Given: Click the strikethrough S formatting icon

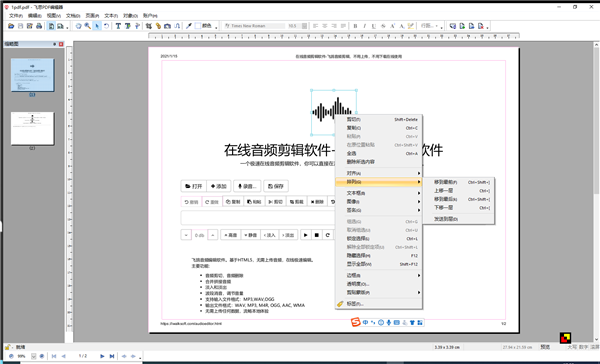Looking at the screenshot, I should tap(383, 26).
